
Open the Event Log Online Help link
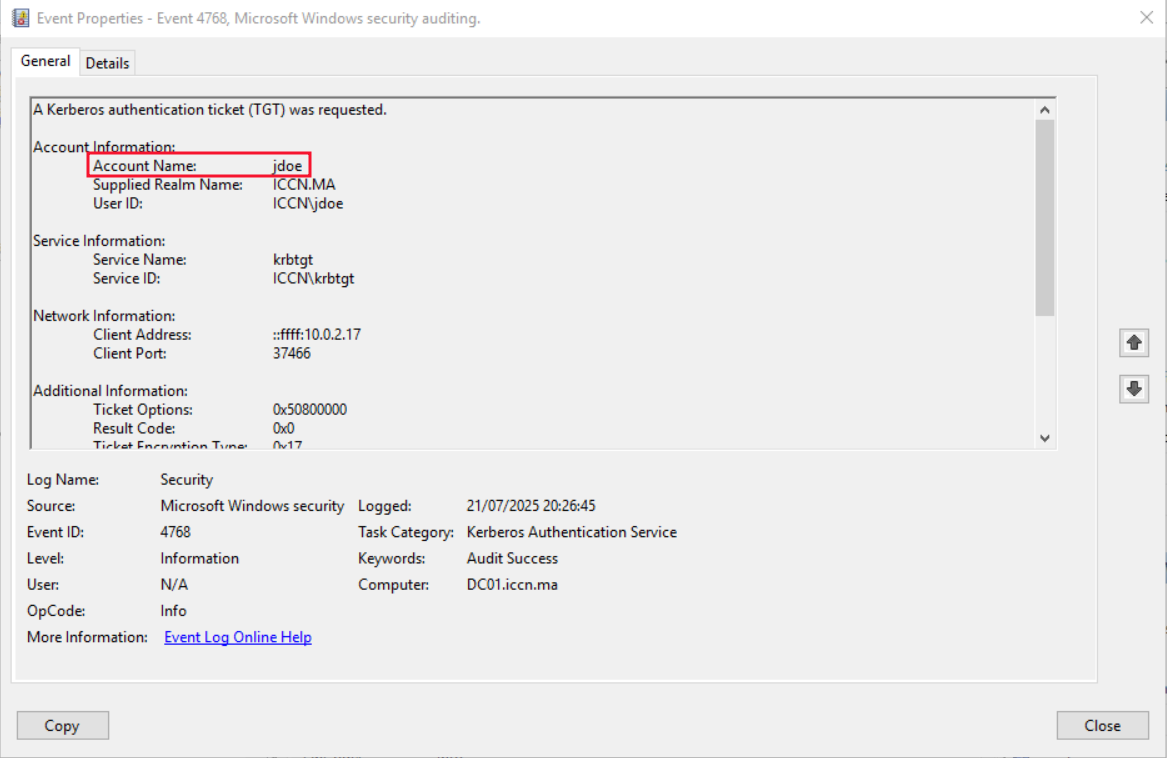pos(238,637)
